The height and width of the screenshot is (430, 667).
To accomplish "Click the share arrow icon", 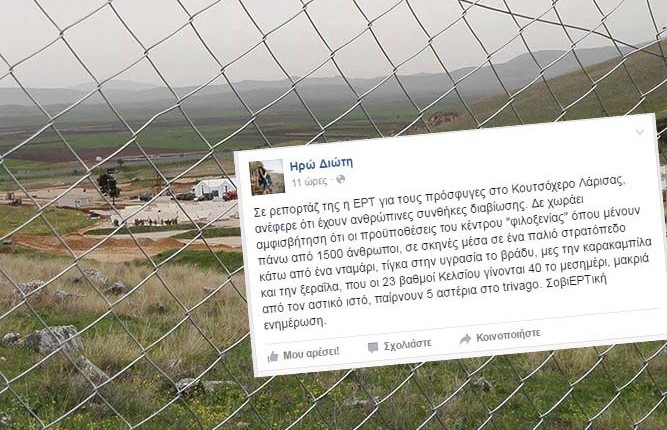I will pos(465,339).
